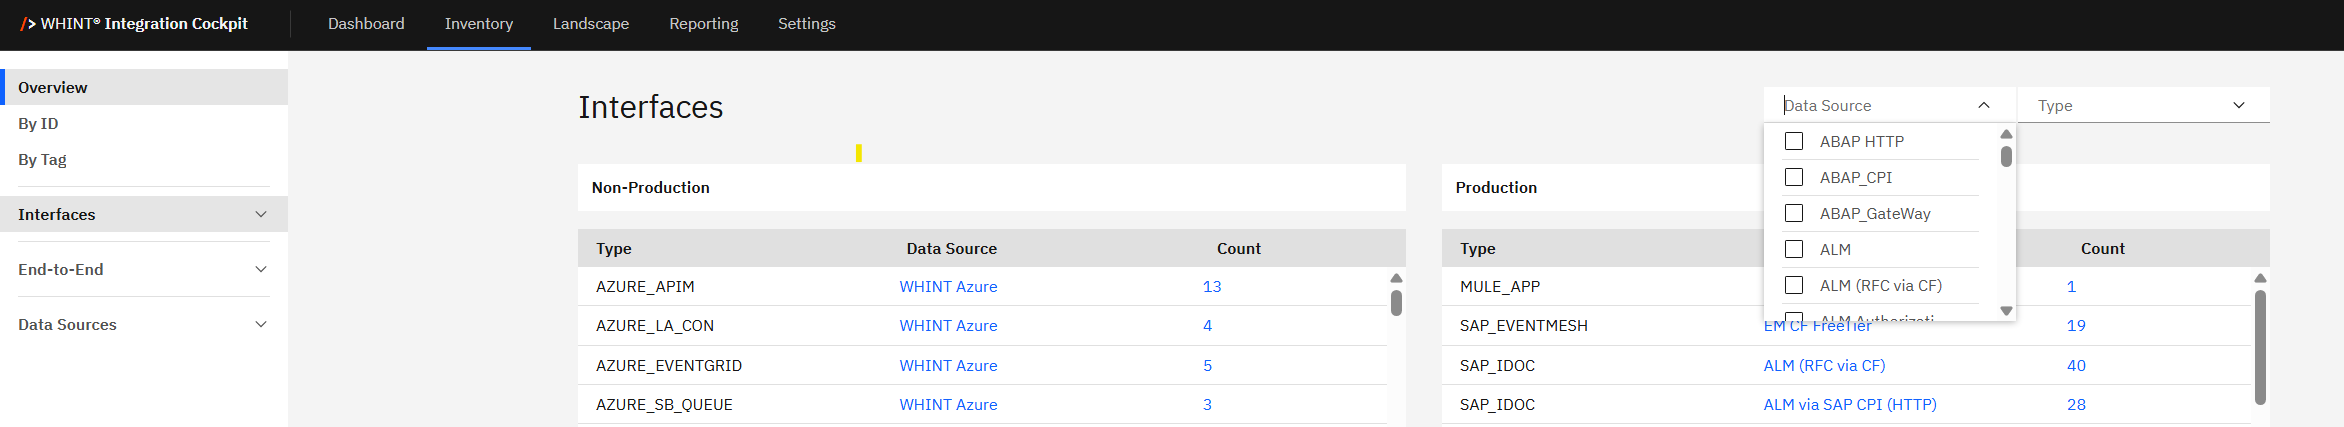Expand the End-to-End sidebar section
The width and height of the screenshot is (2344, 427).
coord(260,270)
